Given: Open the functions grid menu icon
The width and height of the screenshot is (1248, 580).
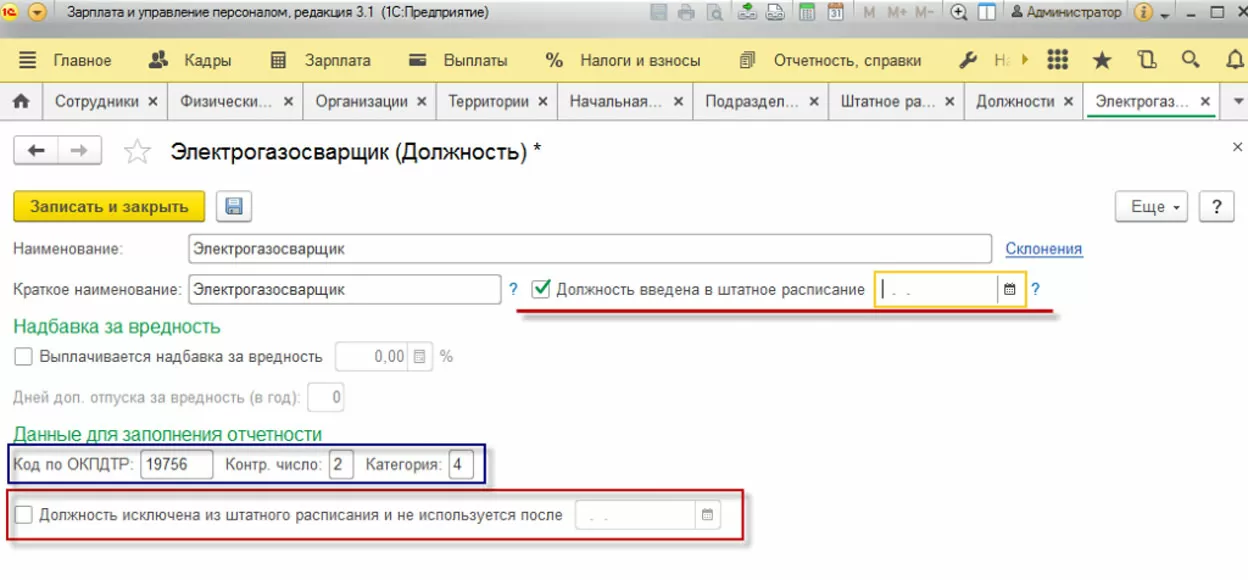Looking at the screenshot, I should [x=1058, y=61].
